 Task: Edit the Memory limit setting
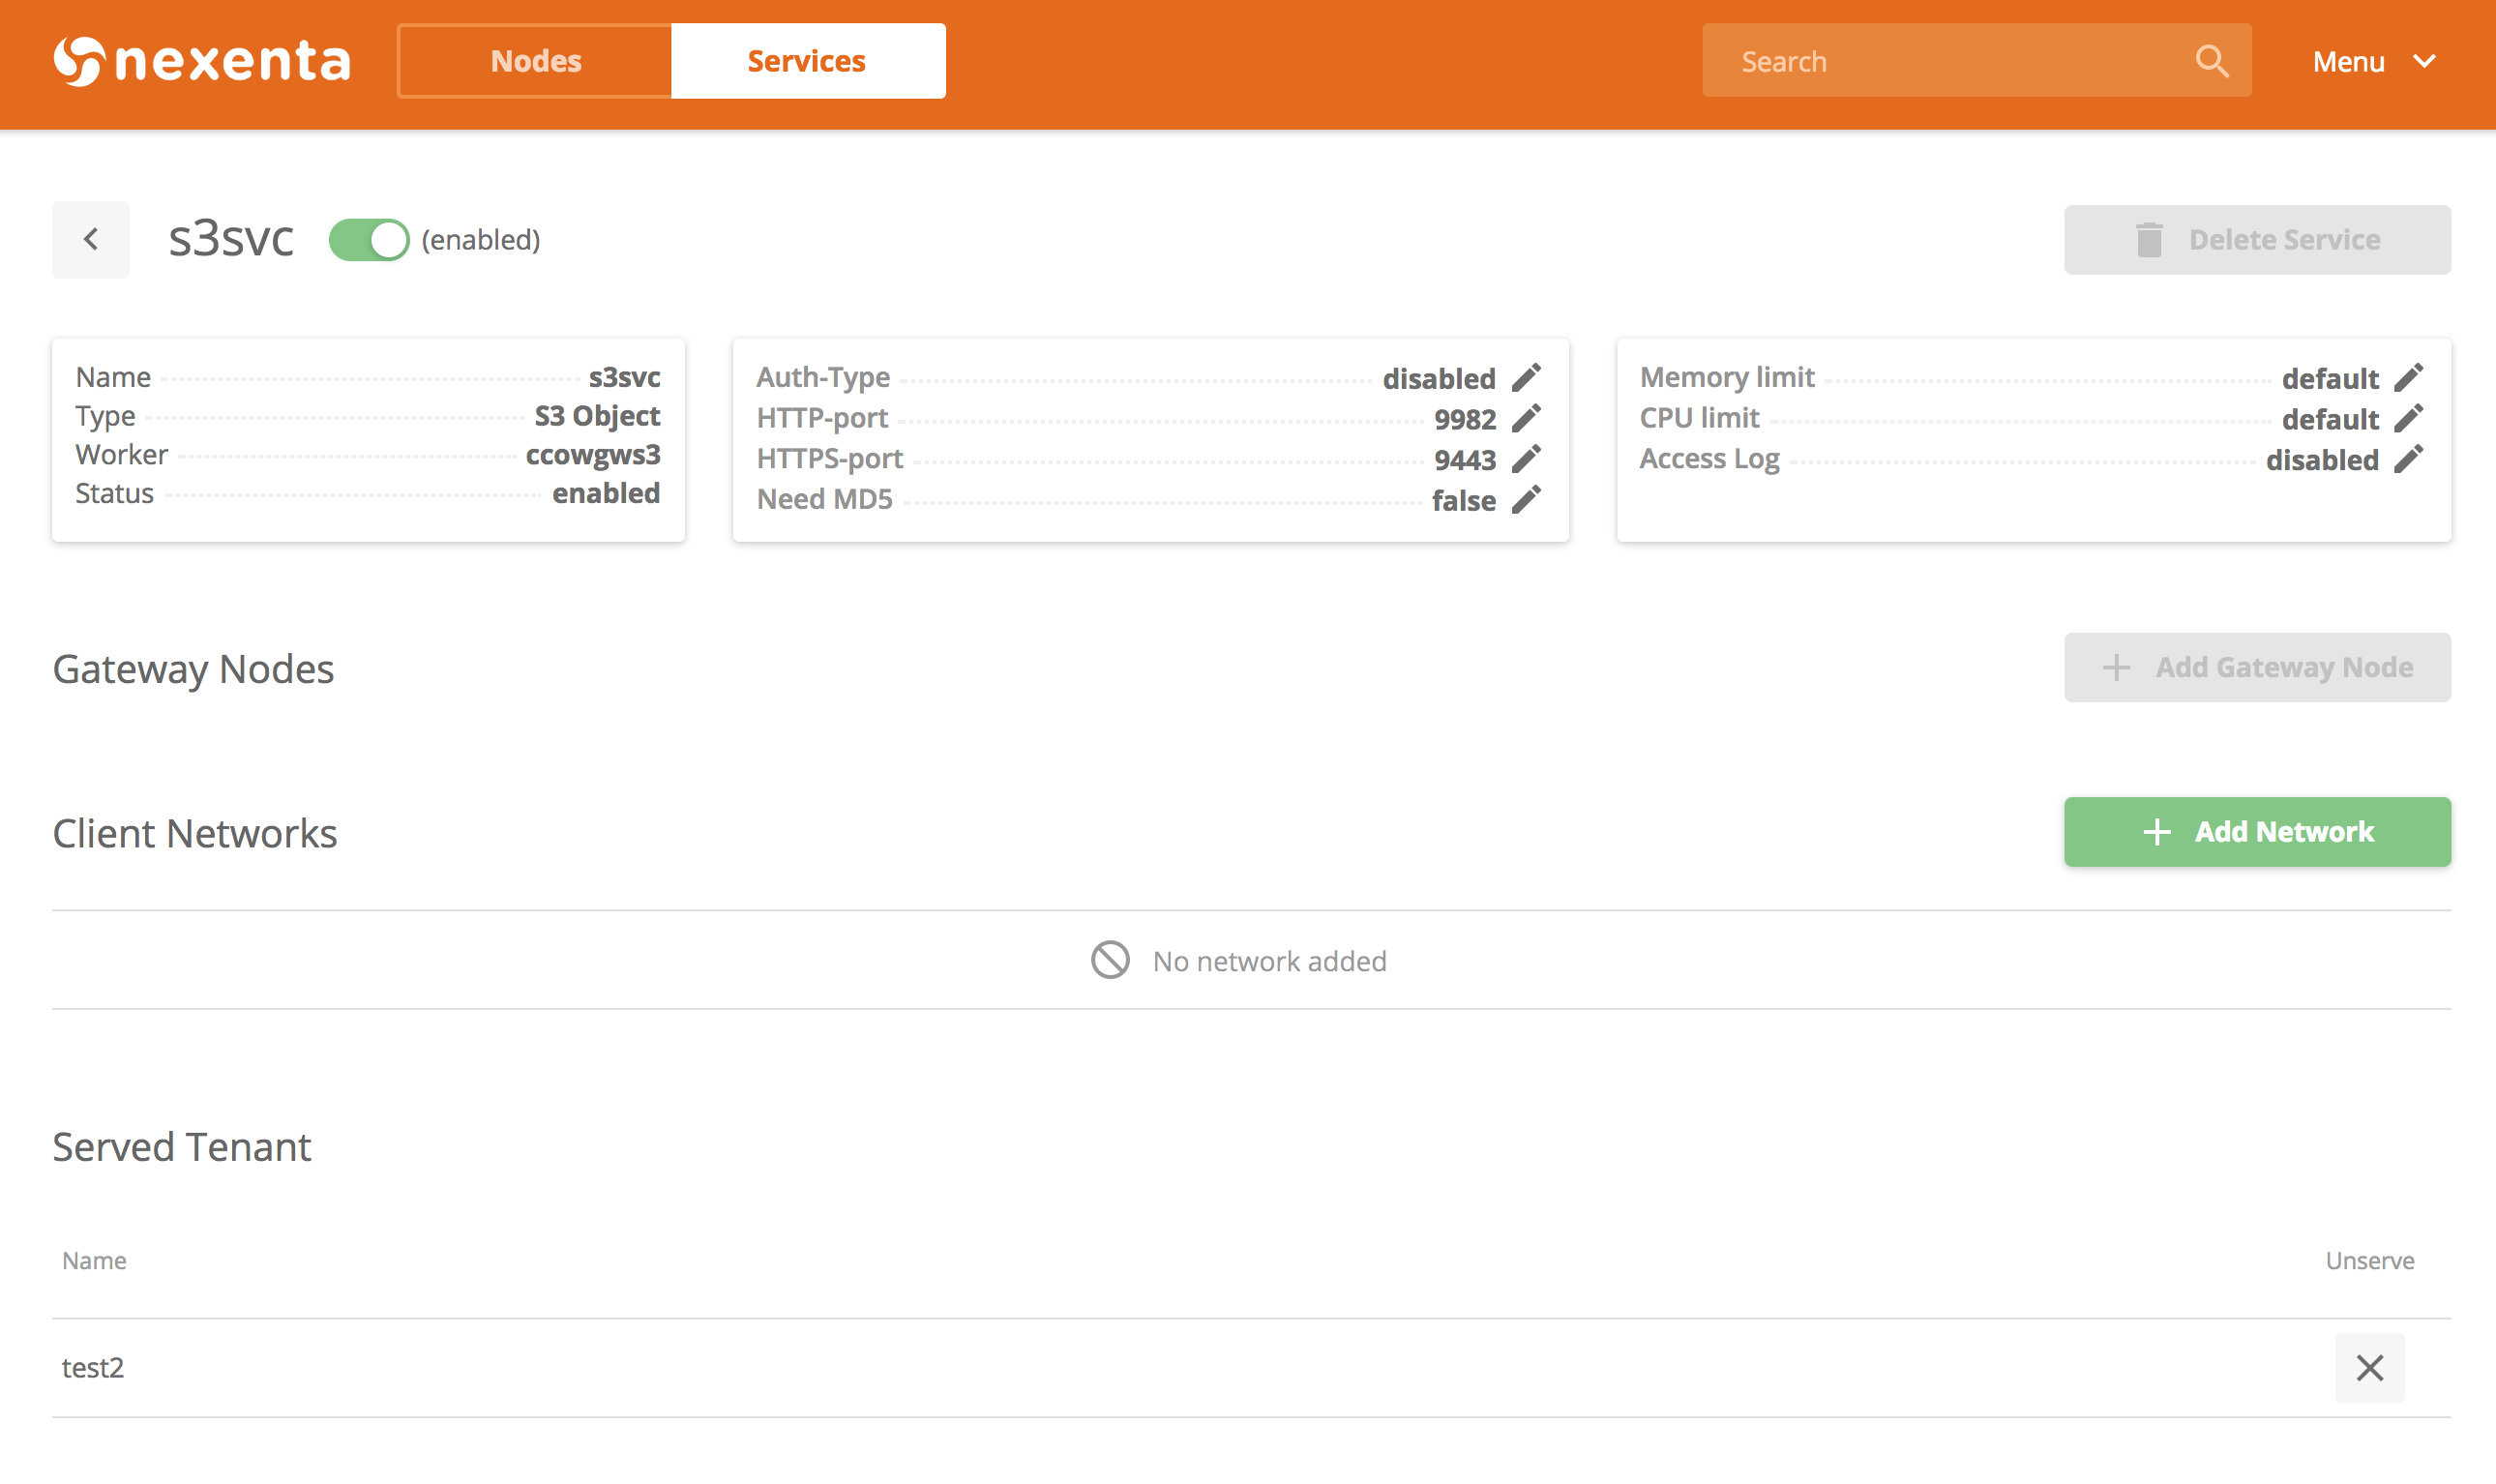pyautogui.click(x=2408, y=378)
